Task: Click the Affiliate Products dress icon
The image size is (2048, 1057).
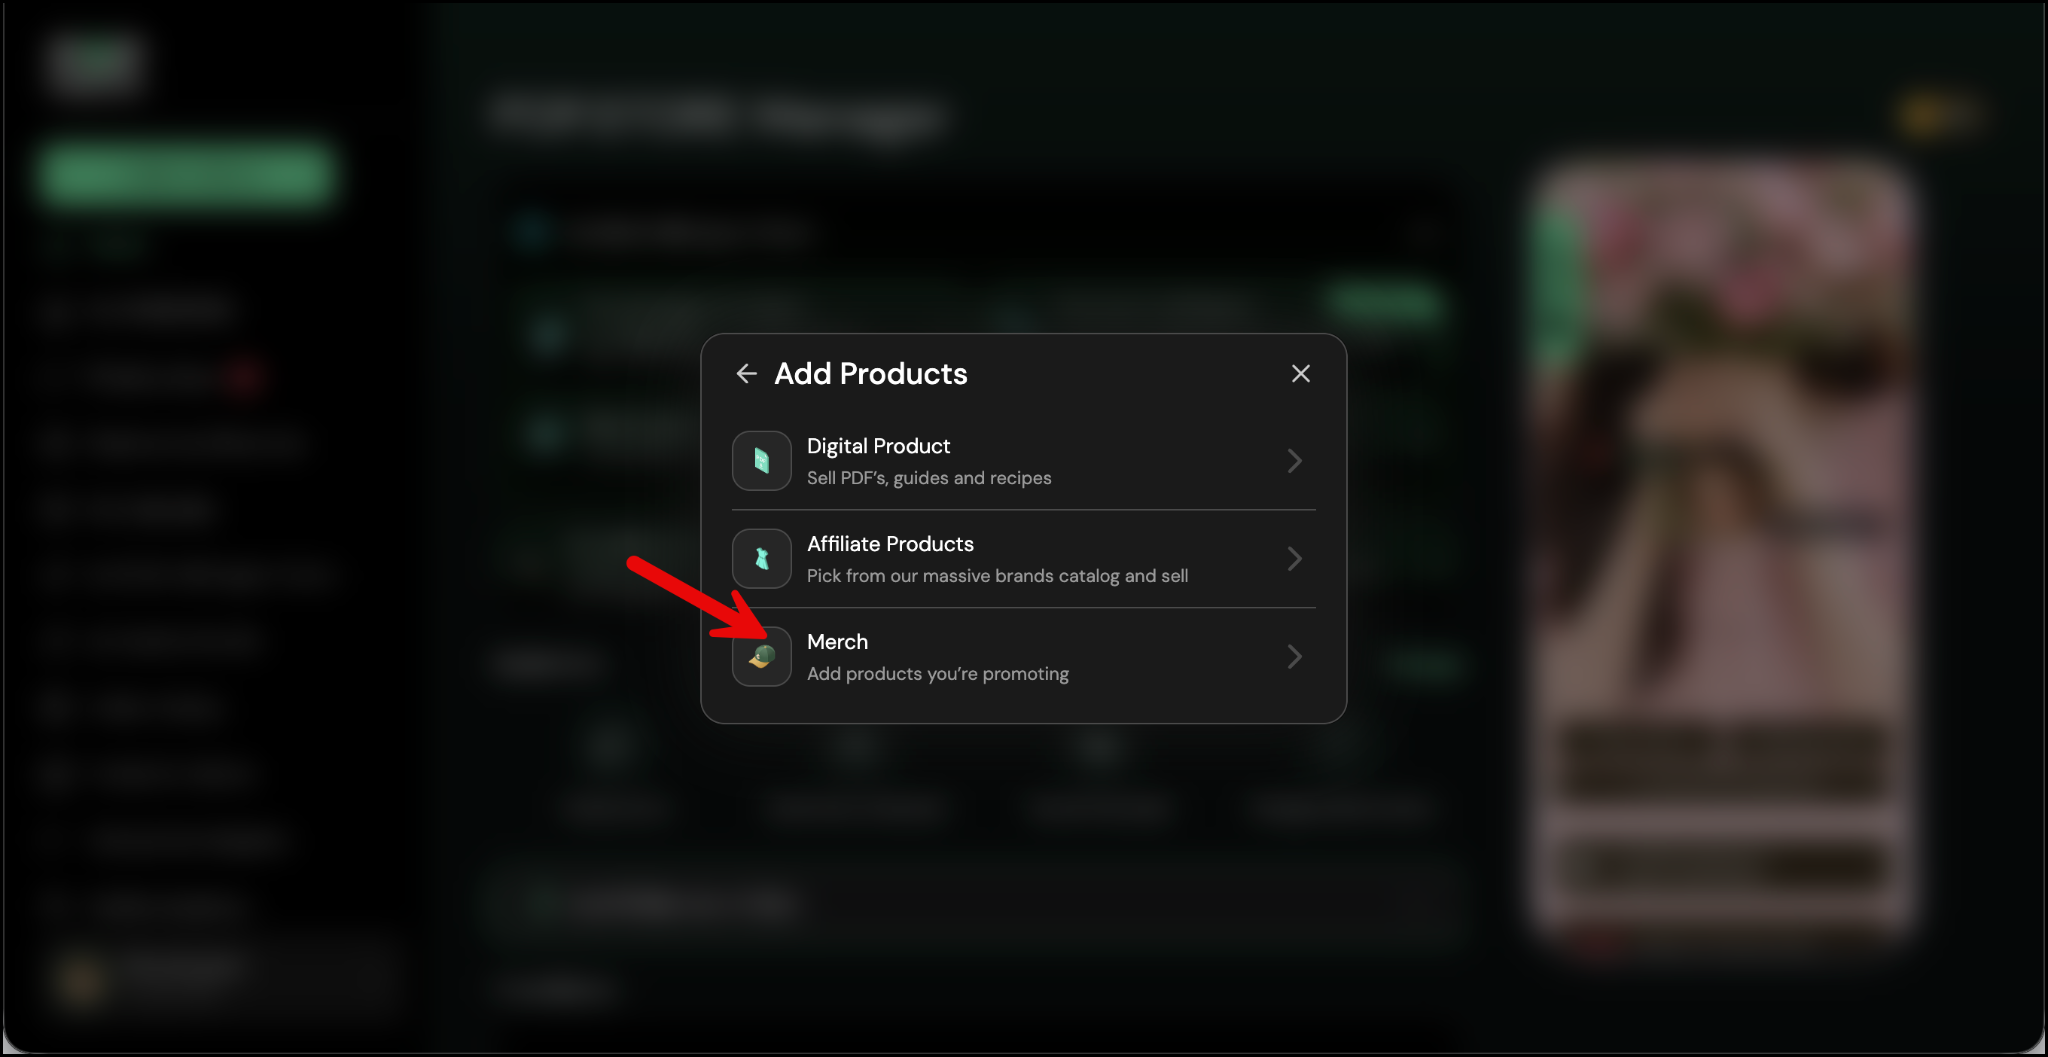Action: pyautogui.click(x=762, y=559)
